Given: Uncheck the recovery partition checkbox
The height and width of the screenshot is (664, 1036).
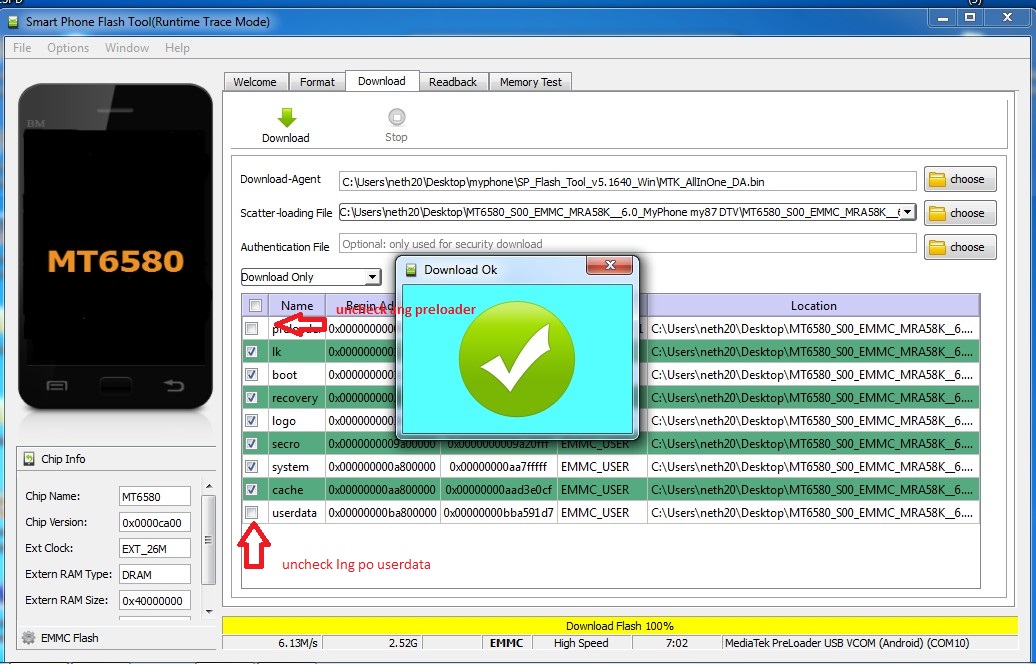Looking at the screenshot, I should [252, 398].
